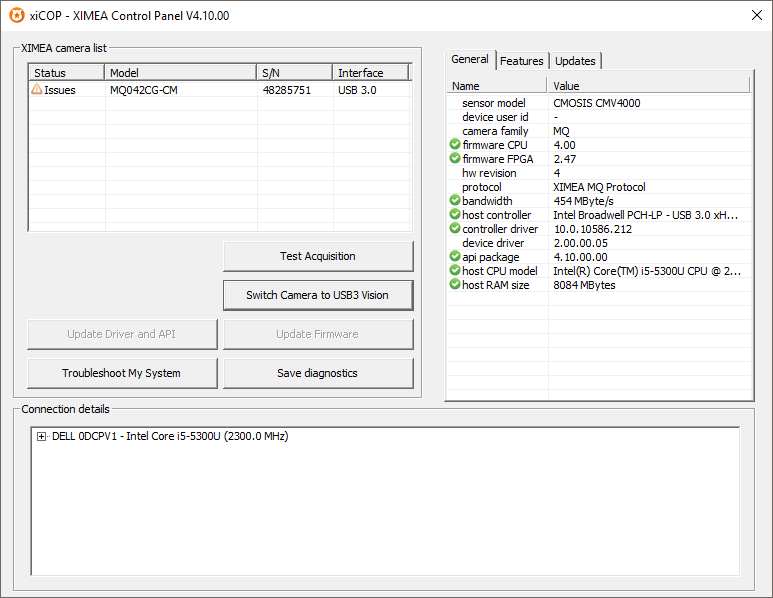Click the green check icon for controller driver

coord(455,228)
